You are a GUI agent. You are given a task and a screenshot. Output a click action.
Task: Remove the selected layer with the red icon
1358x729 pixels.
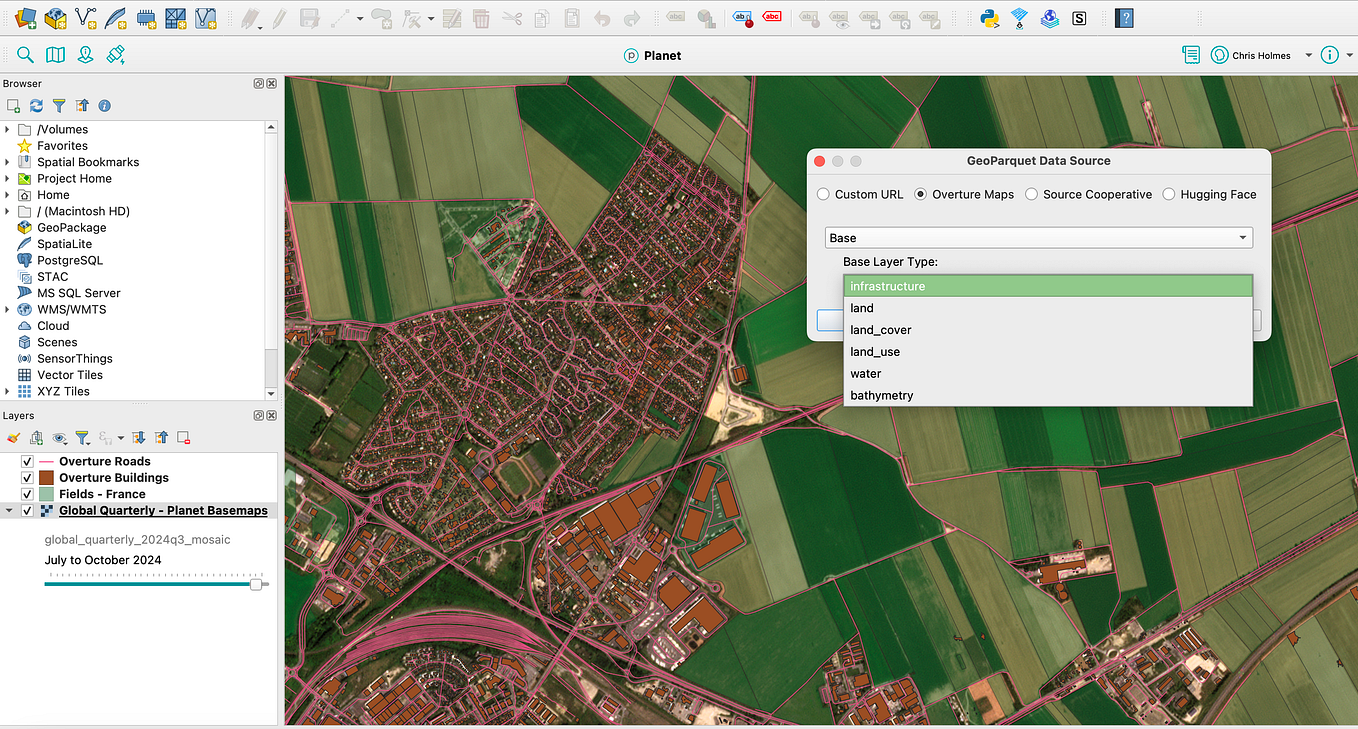tap(183, 437)
